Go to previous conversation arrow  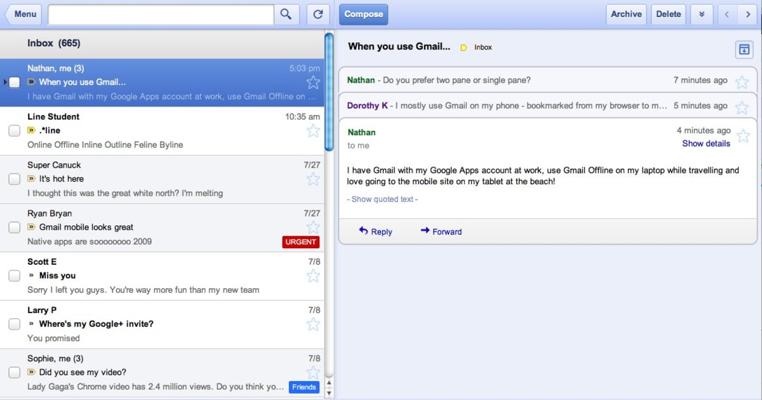tap(727, 14)
